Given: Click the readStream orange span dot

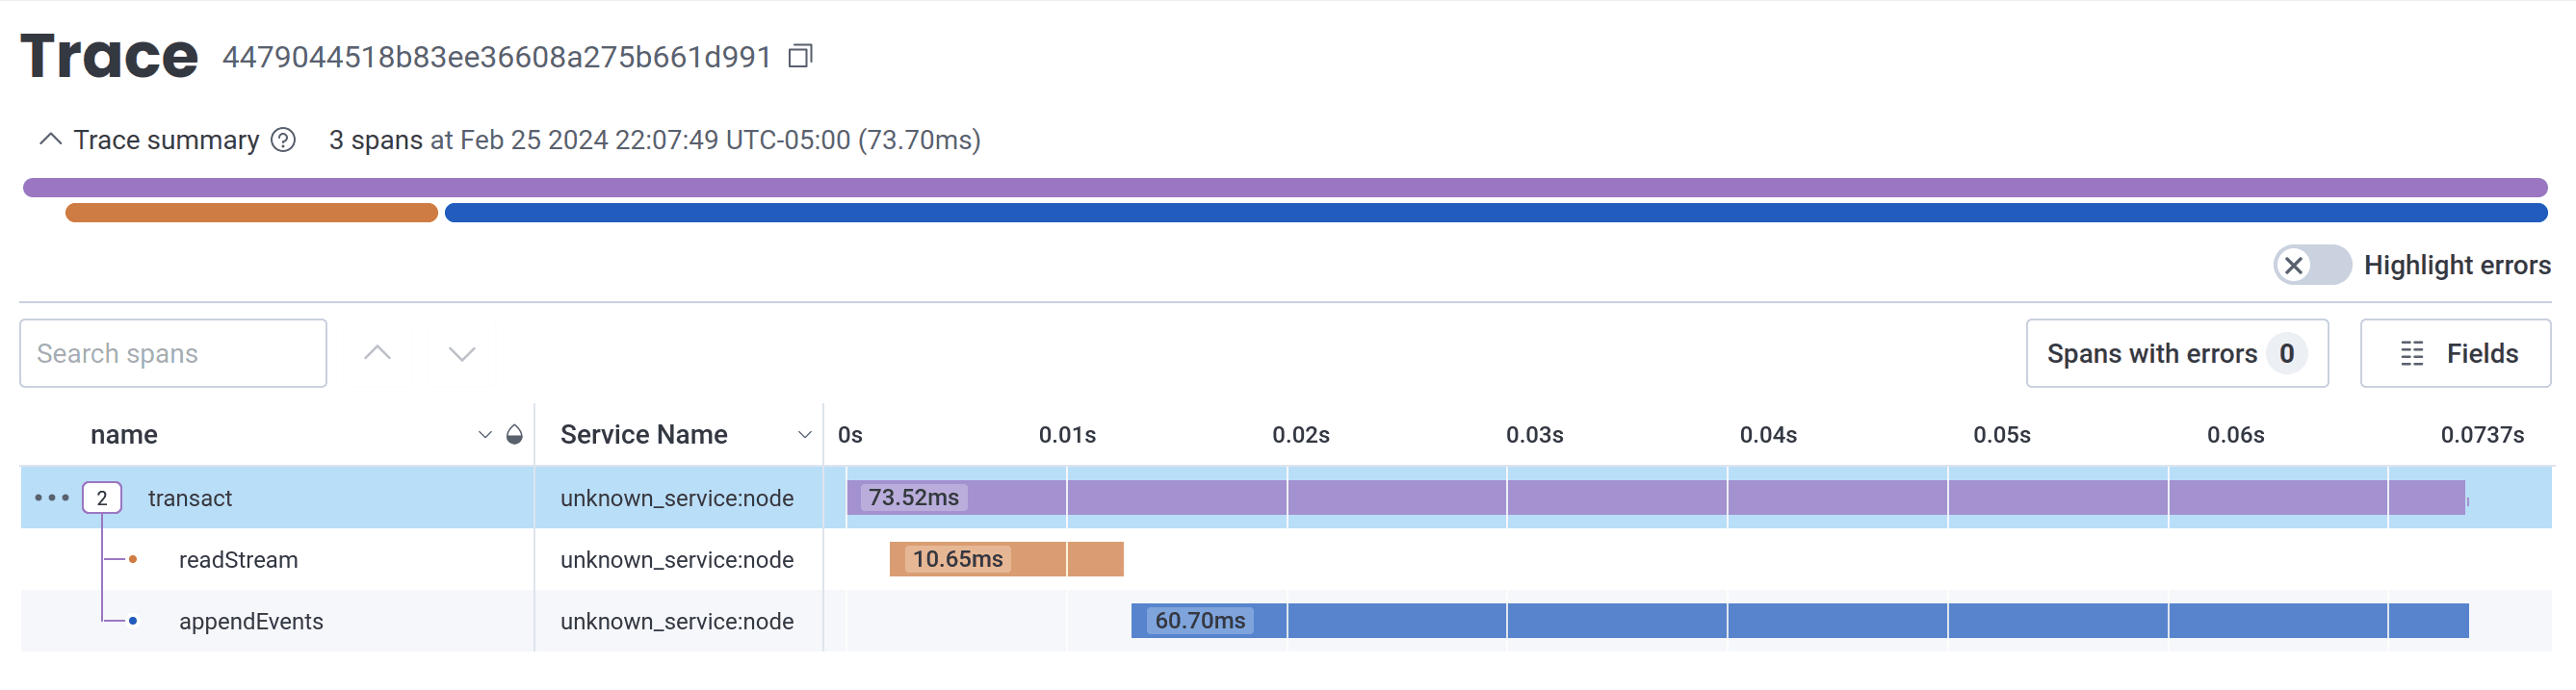Looking at the screenshot, I should (x=133, y=560).
